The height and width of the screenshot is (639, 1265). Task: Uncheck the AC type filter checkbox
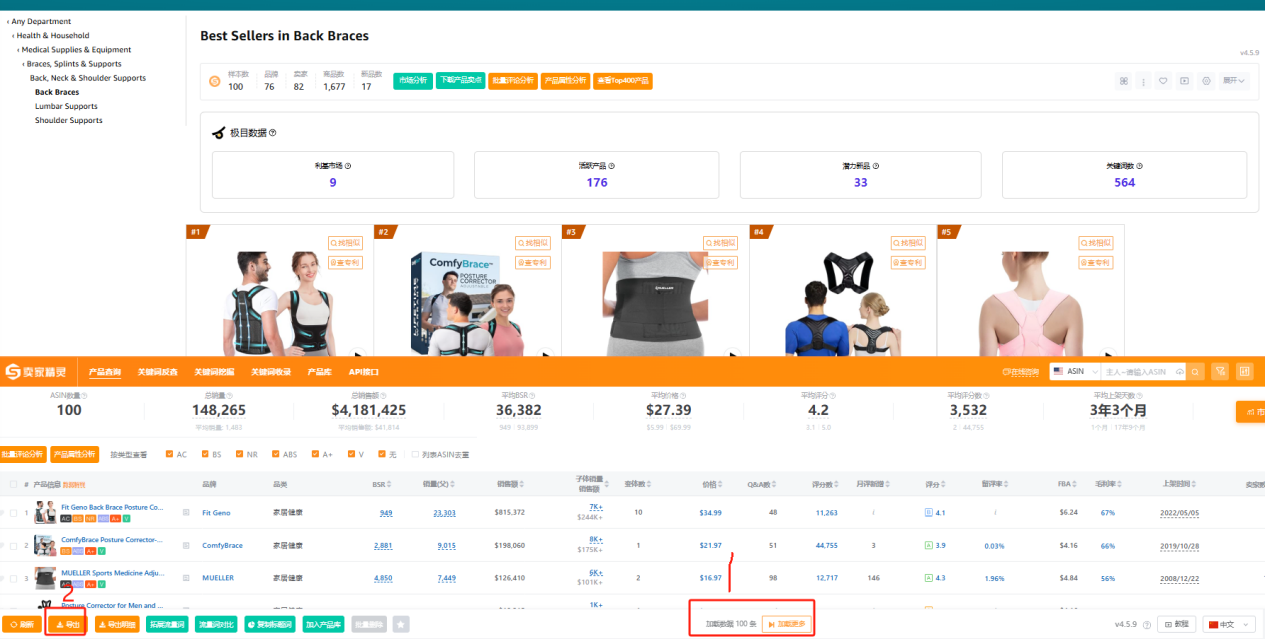point(170,454)
